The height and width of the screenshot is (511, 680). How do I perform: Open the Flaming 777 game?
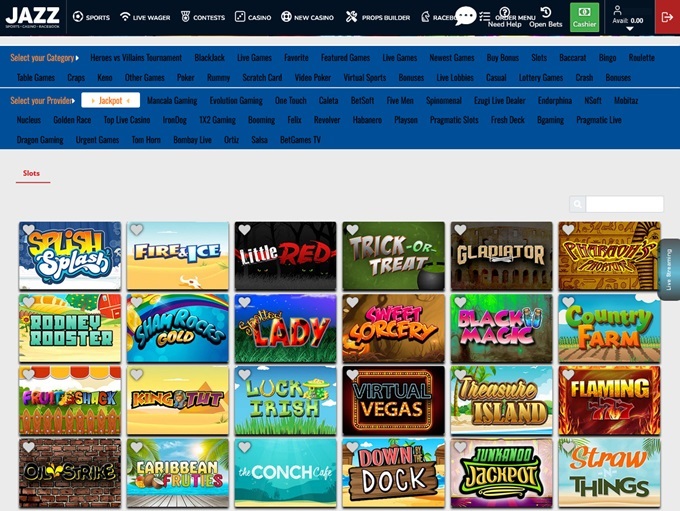tap(609, 400)
